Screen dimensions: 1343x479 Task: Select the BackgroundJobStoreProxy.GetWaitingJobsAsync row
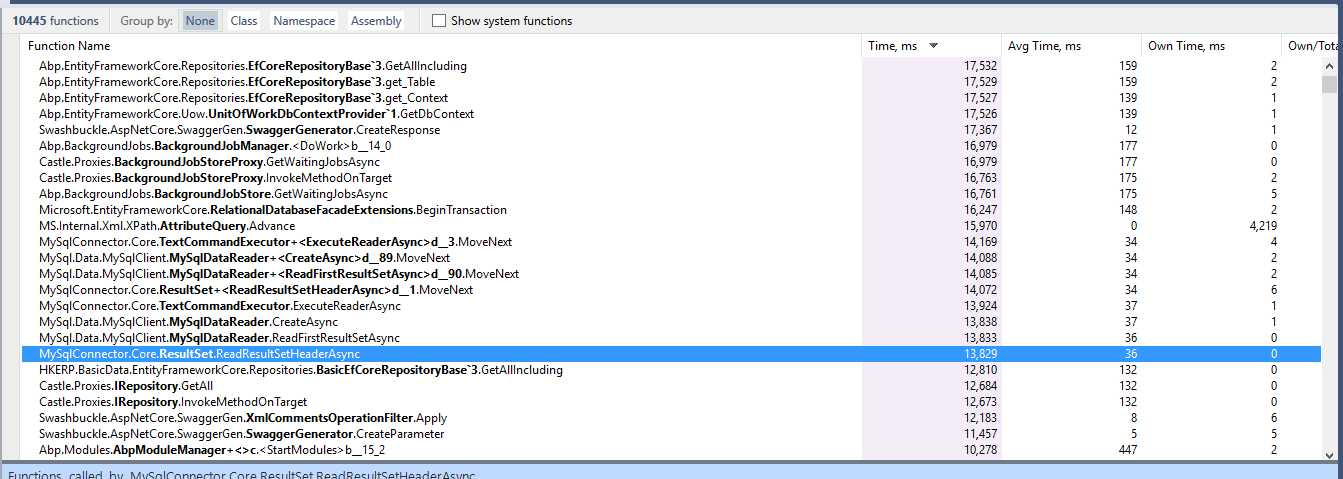[671, 162]
